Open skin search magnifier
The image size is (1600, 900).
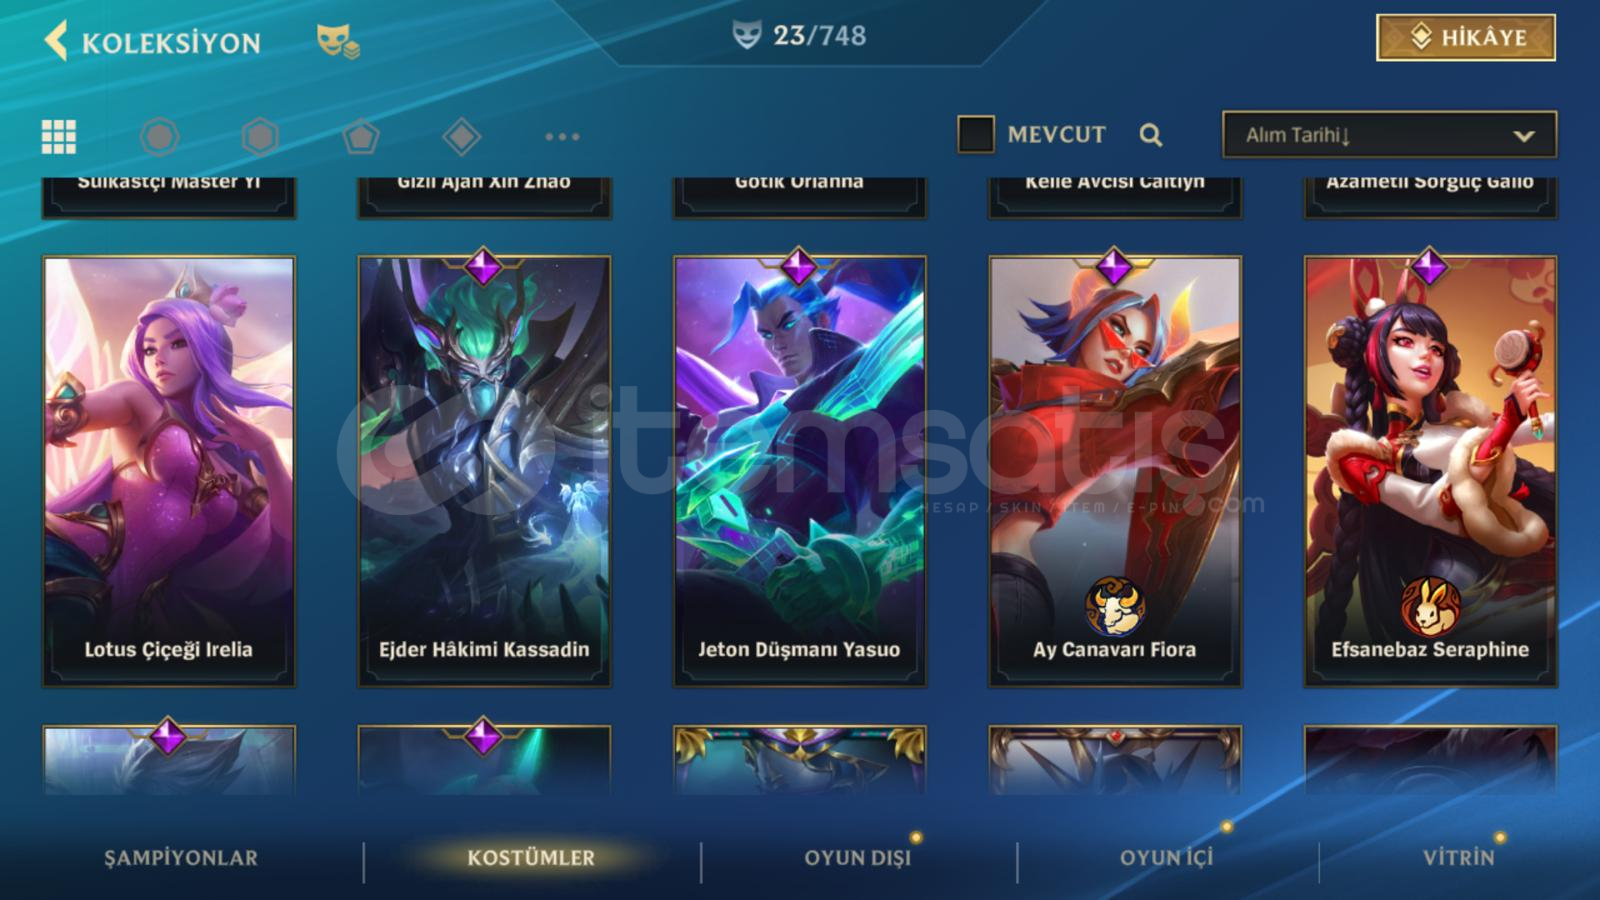[x=1151, y=135]
